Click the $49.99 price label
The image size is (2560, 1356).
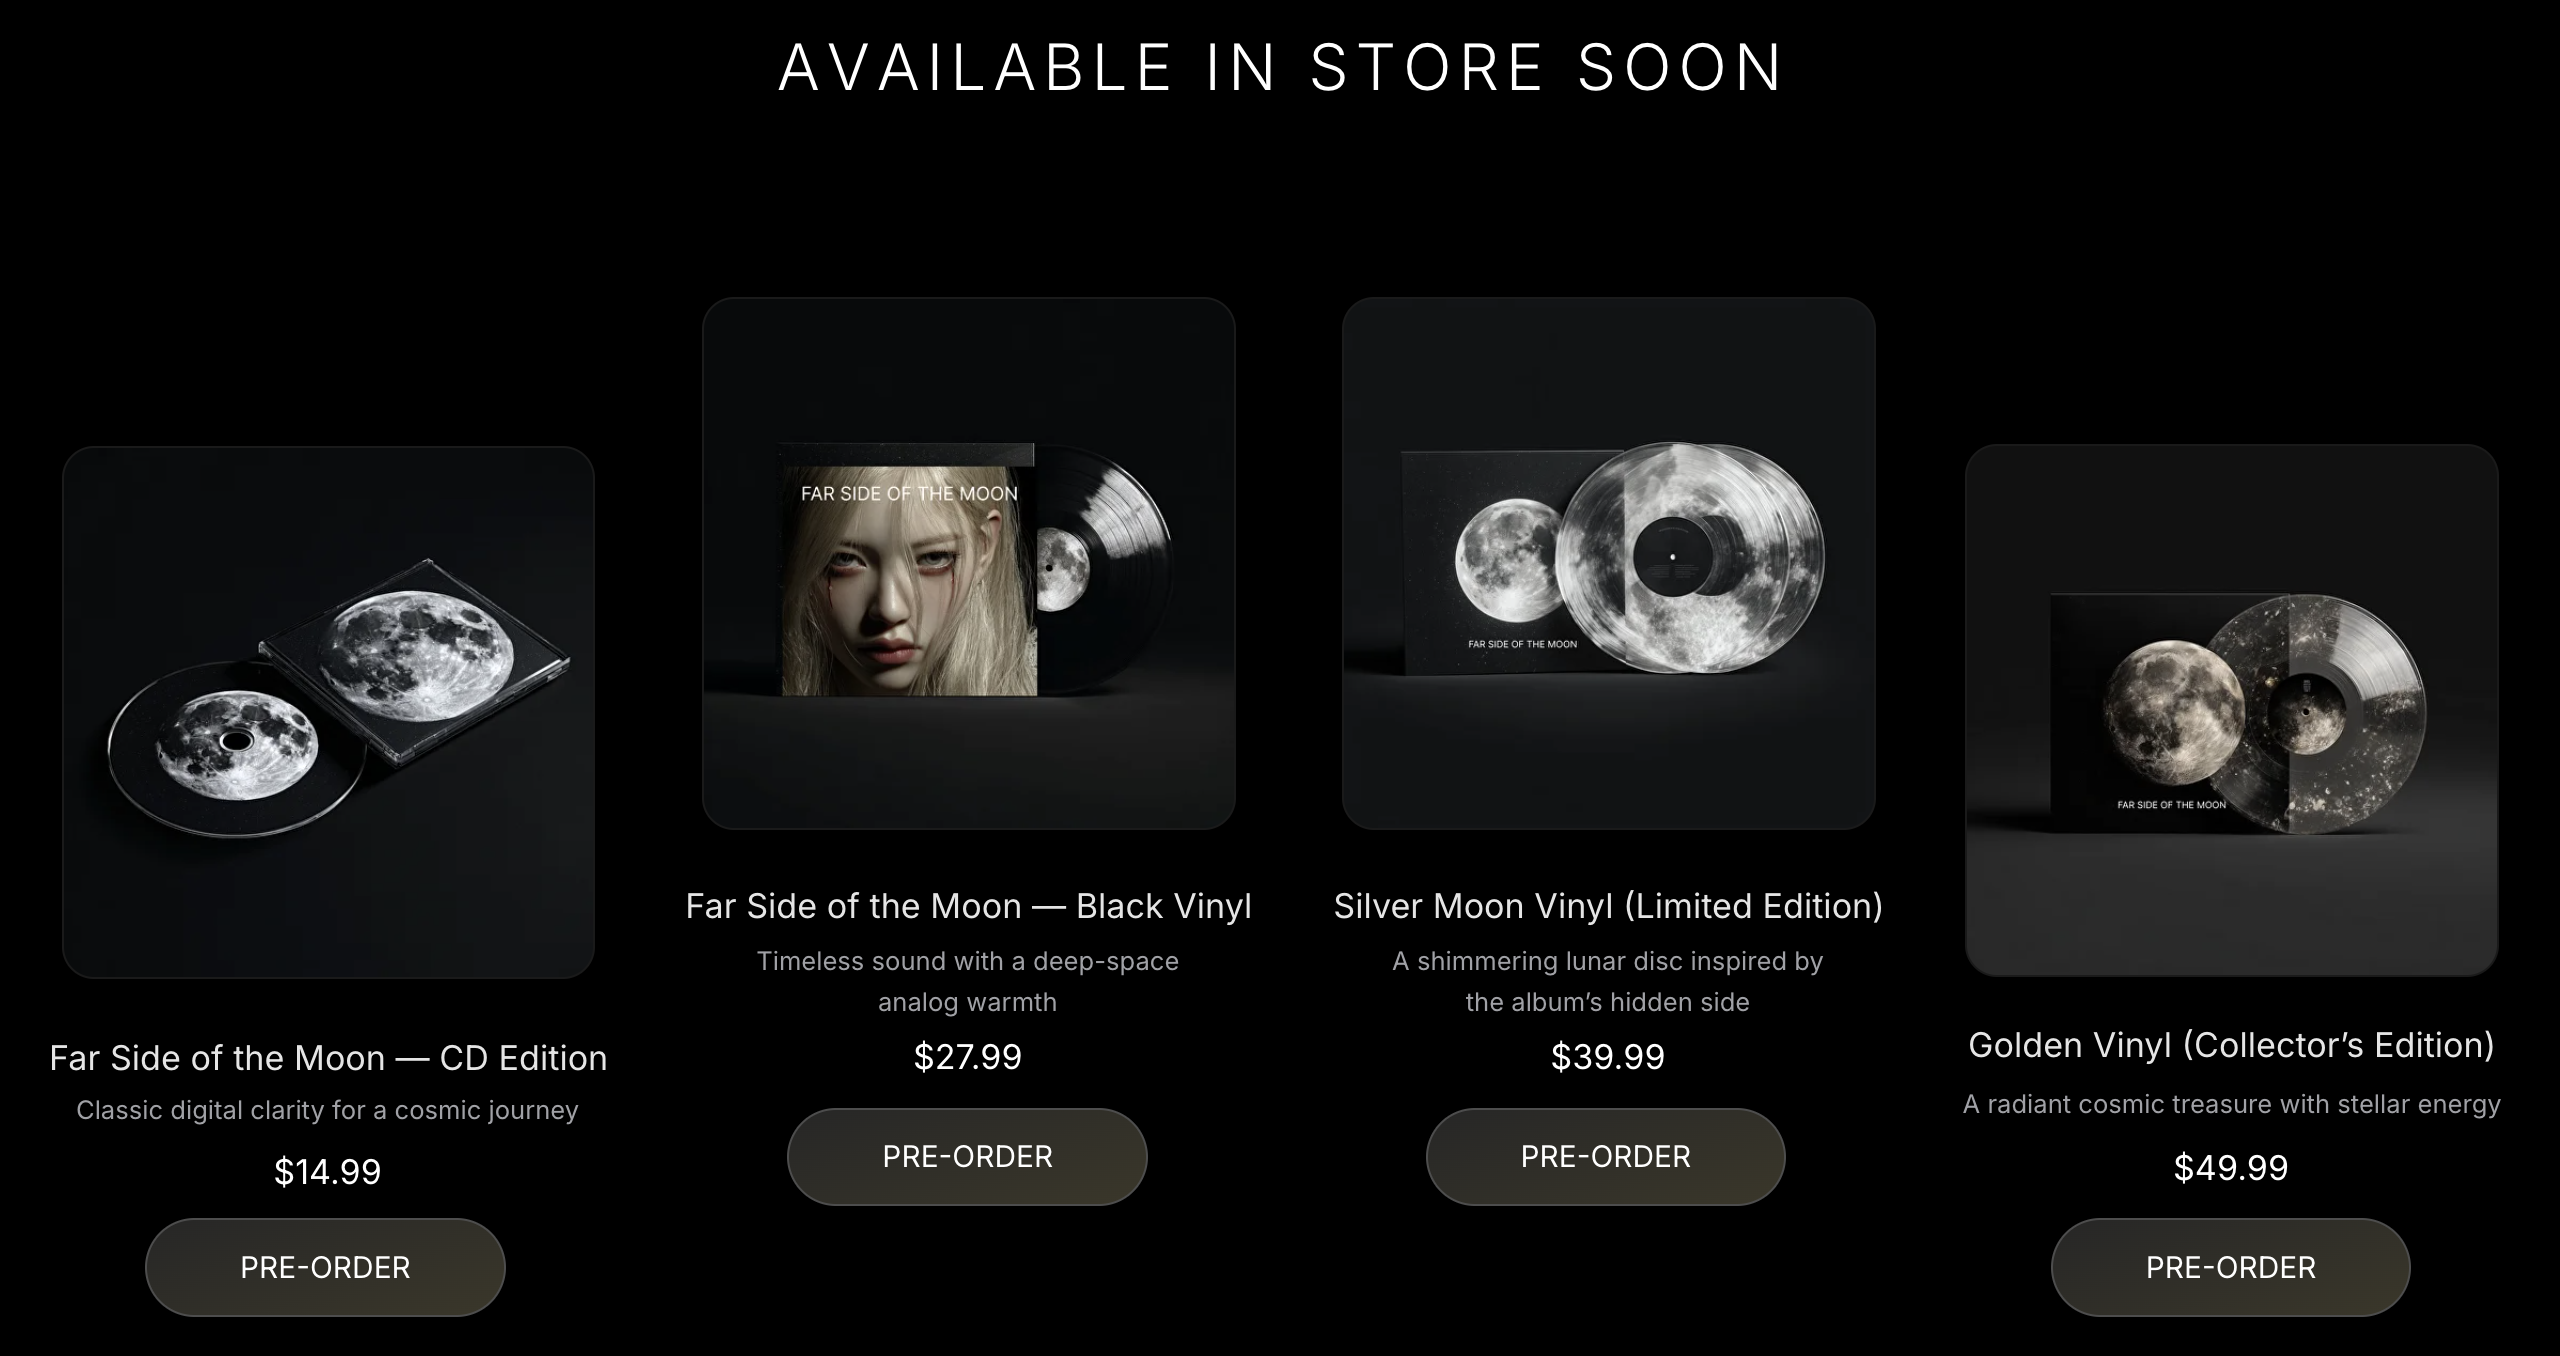2231,1168
